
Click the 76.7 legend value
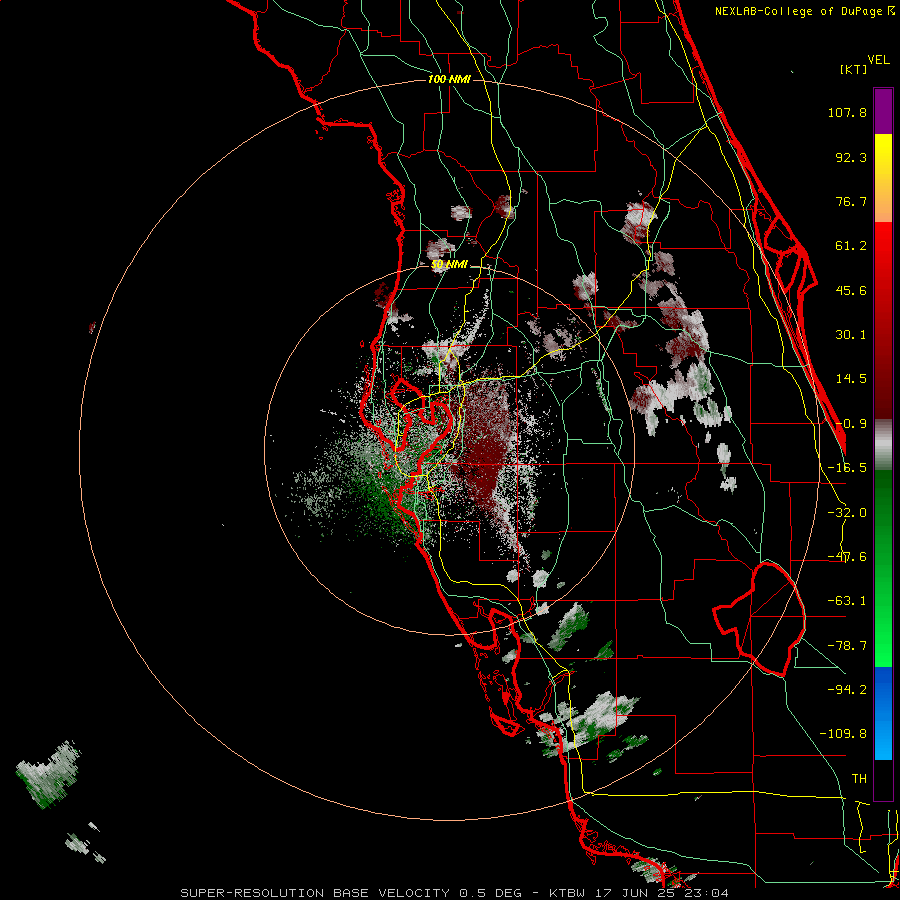(851, 201)
